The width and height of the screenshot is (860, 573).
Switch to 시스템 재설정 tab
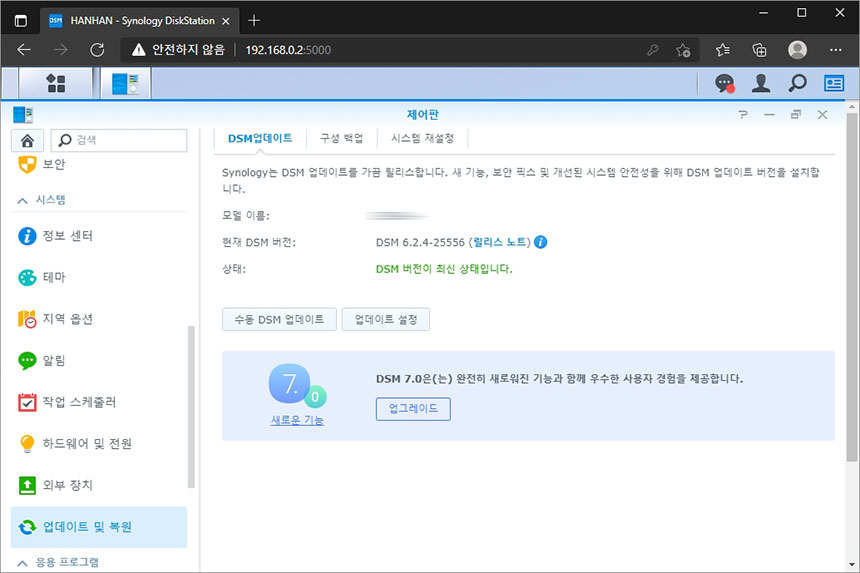coord(422,138)
